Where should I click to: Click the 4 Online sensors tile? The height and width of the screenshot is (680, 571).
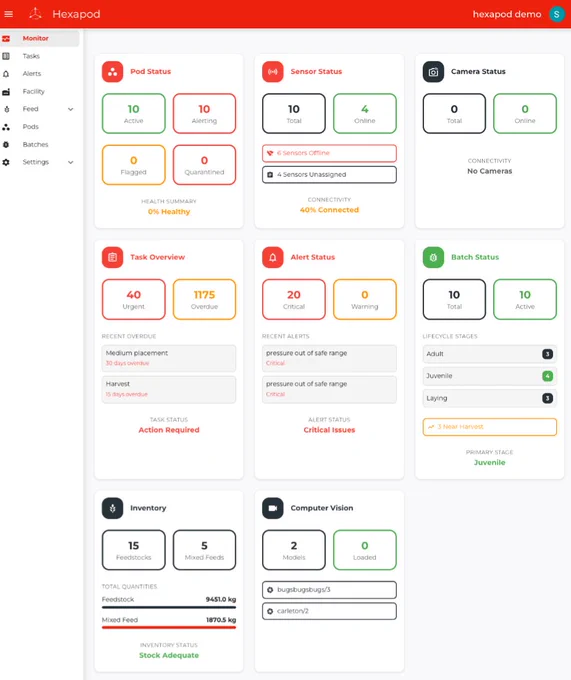[365, 113]
